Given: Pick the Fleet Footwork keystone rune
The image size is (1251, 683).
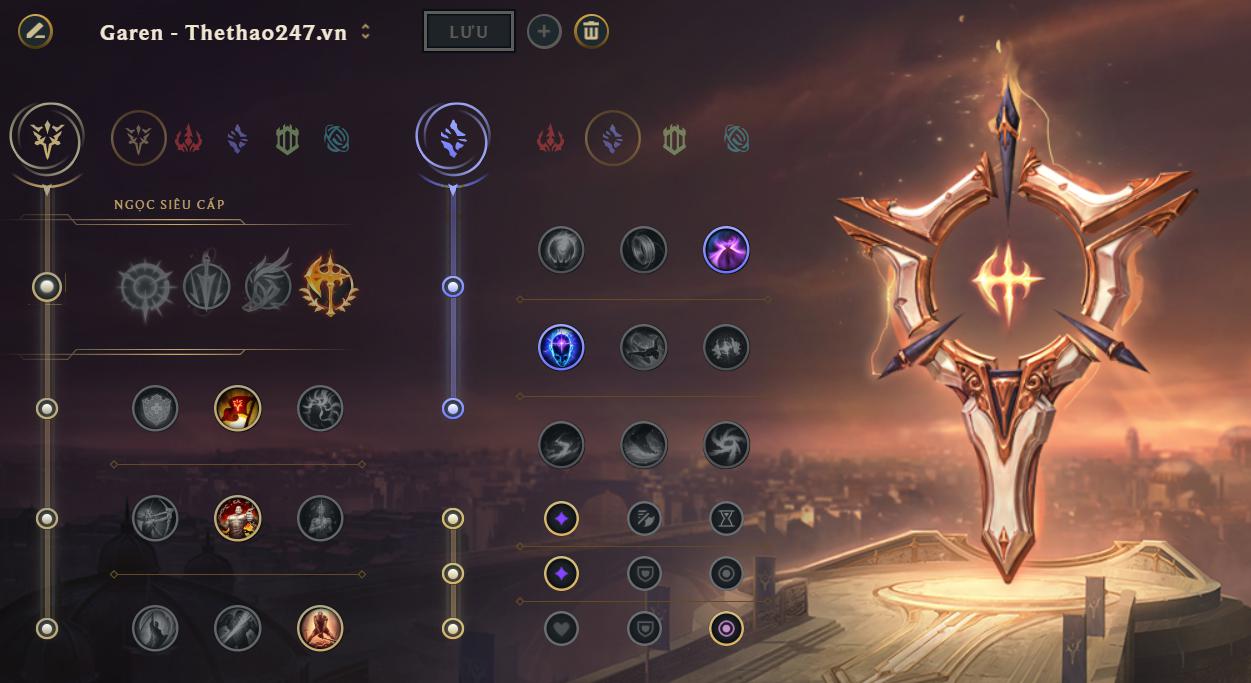Looking at the screenshot, I should coord(268,287).
